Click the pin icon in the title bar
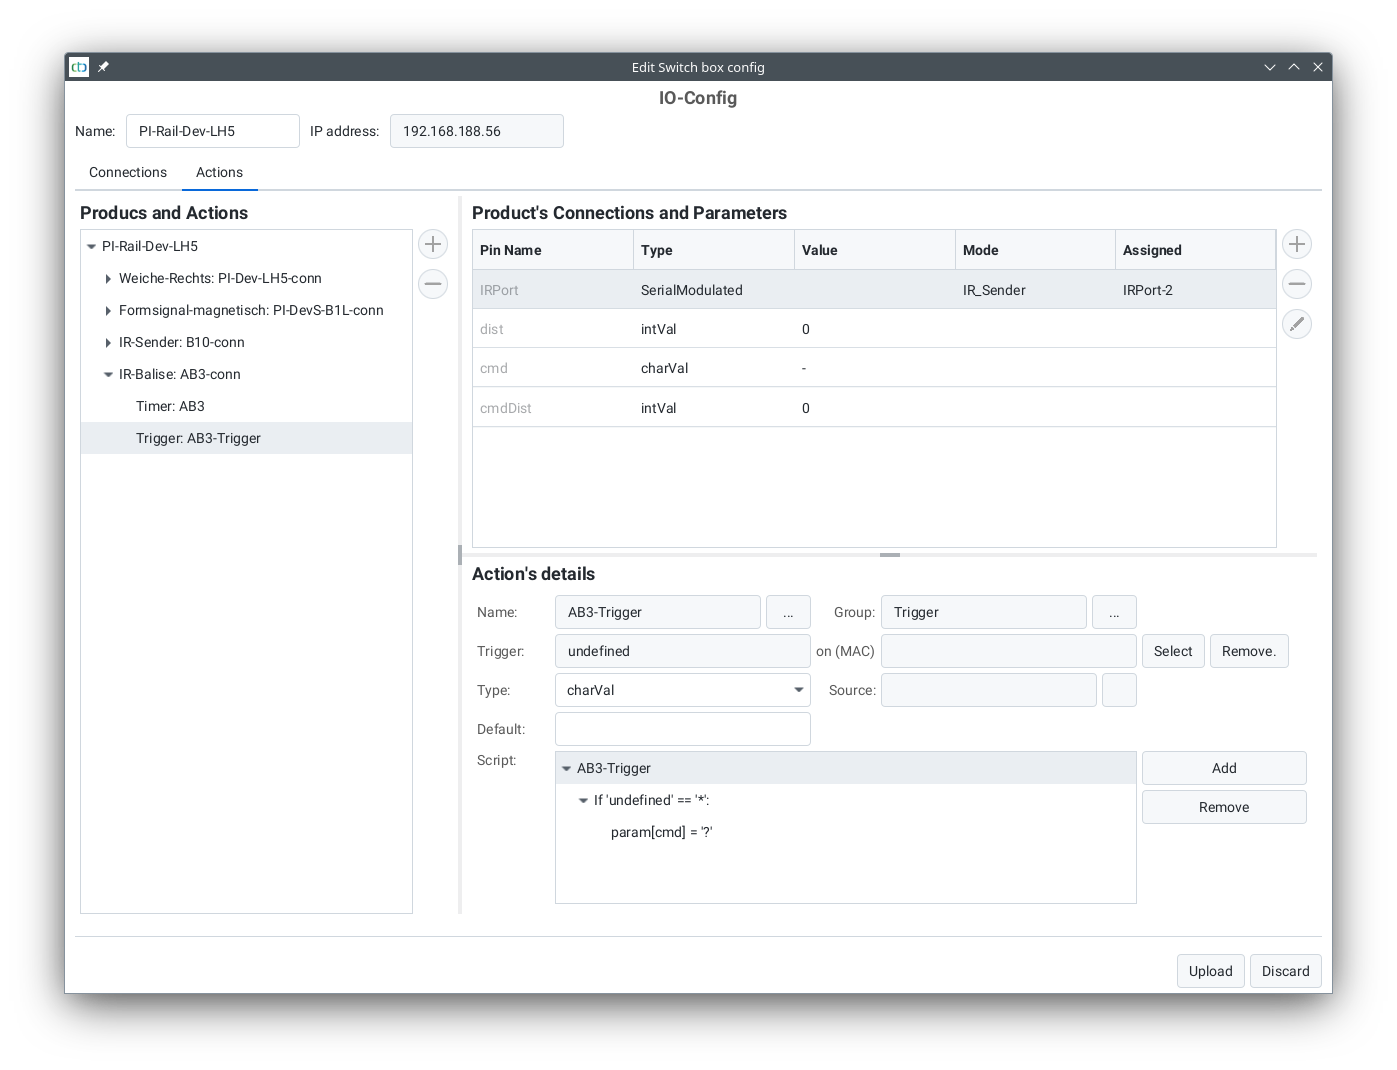 pyautogui.click(x=103, y=67)
